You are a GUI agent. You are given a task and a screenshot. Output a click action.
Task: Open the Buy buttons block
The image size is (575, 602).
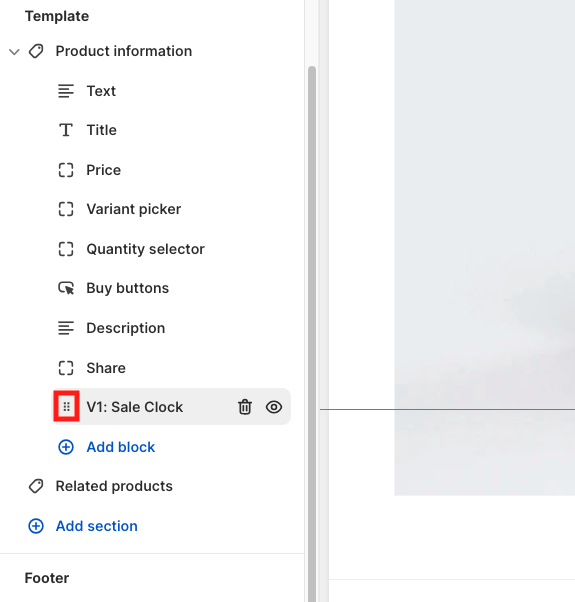coord(127,288)
